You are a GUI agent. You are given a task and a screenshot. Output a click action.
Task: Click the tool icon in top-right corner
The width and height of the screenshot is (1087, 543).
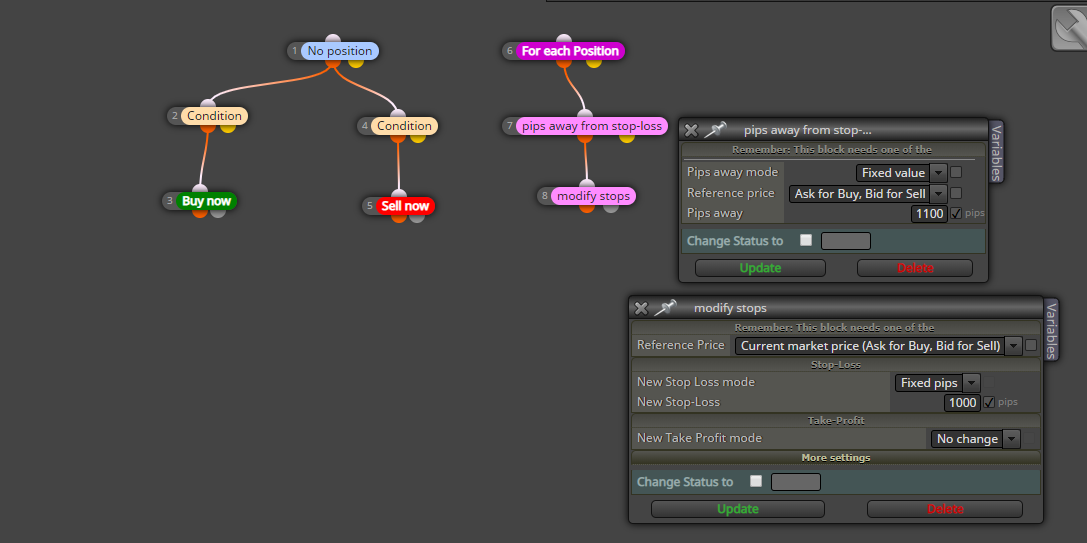coord(1069,28)
